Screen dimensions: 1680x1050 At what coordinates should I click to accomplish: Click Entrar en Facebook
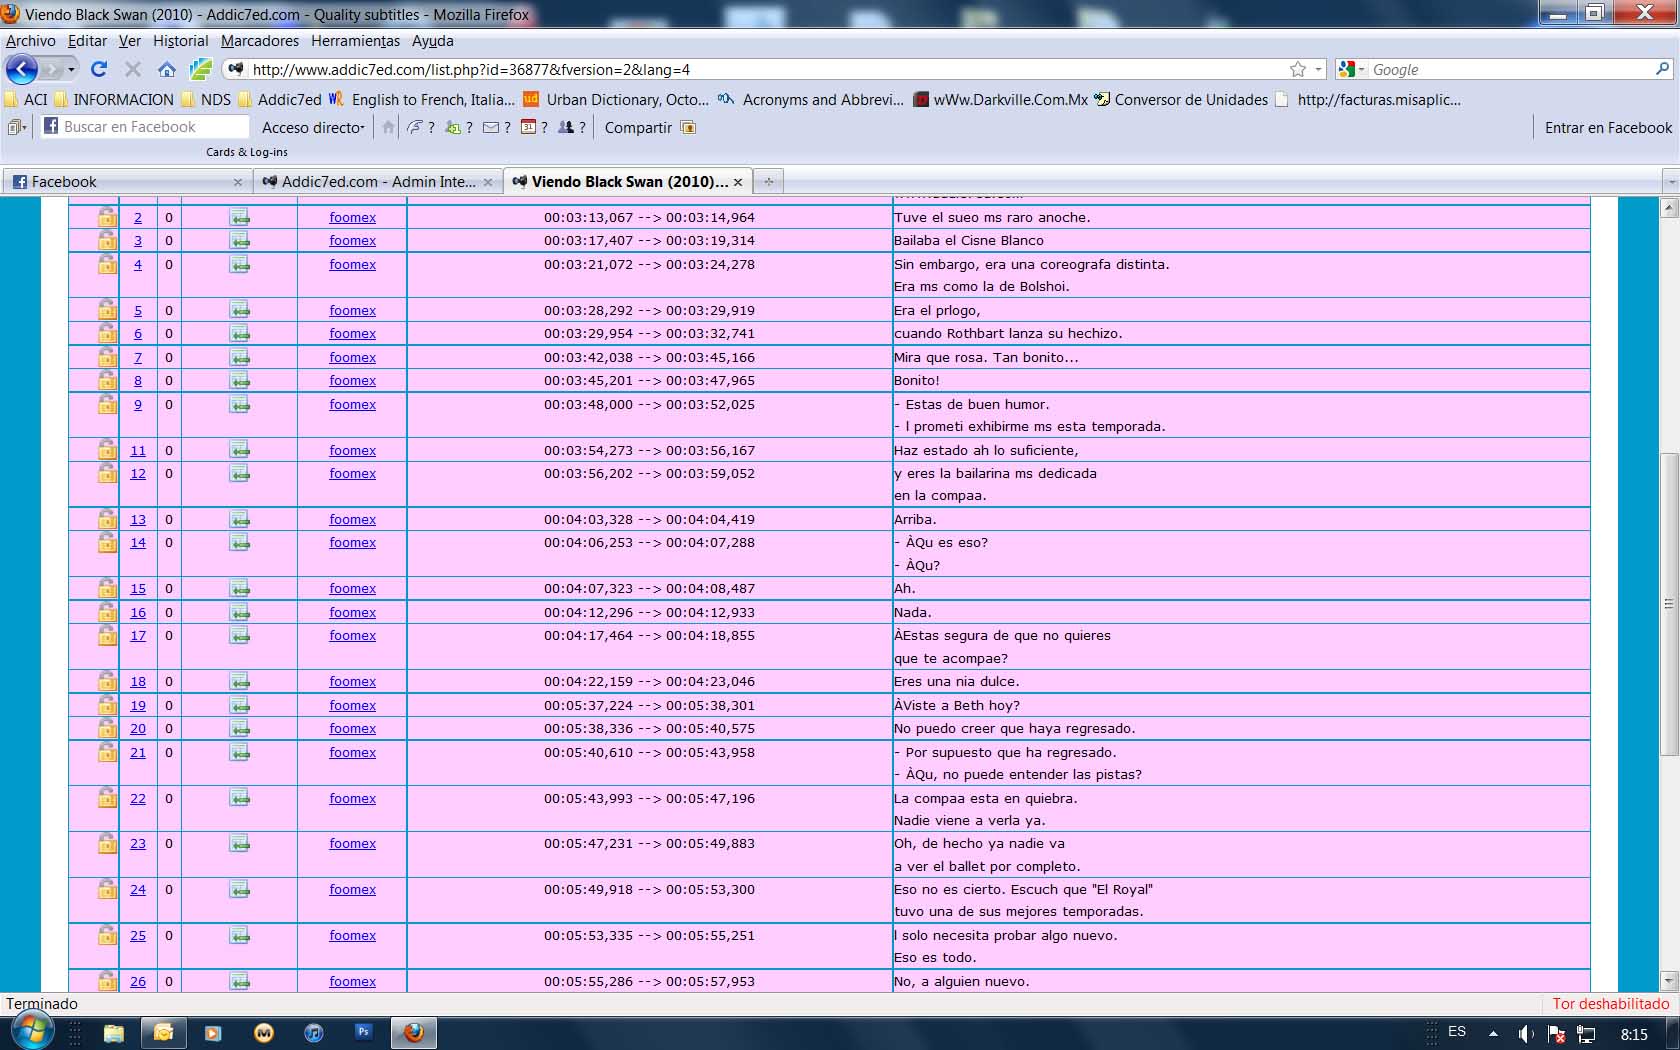(x=1608, y=127)
